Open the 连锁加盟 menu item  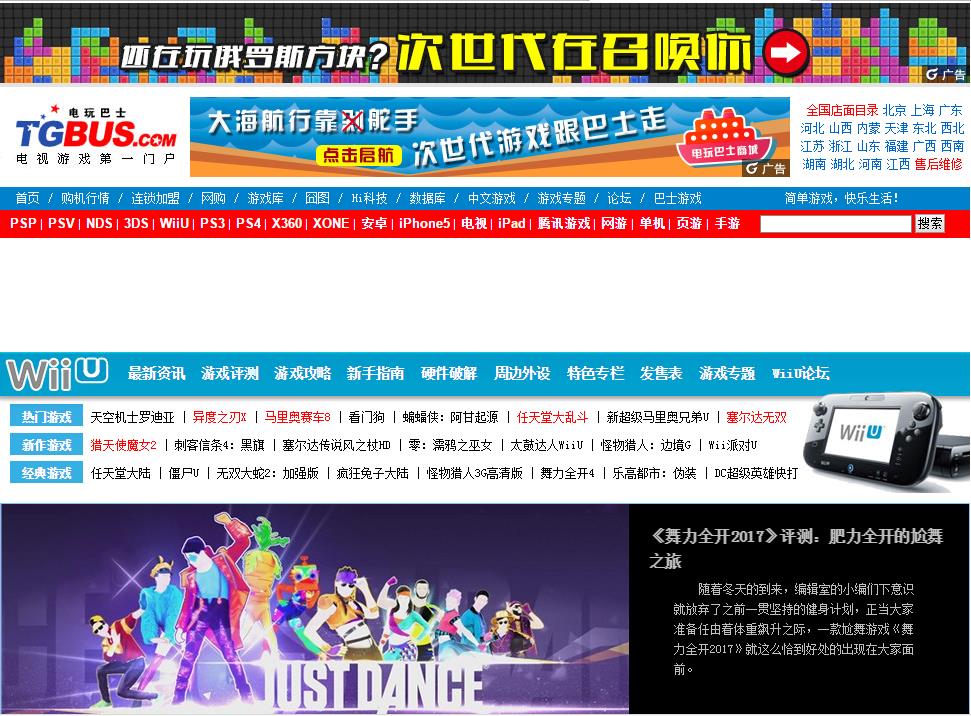tap(155, 198)
